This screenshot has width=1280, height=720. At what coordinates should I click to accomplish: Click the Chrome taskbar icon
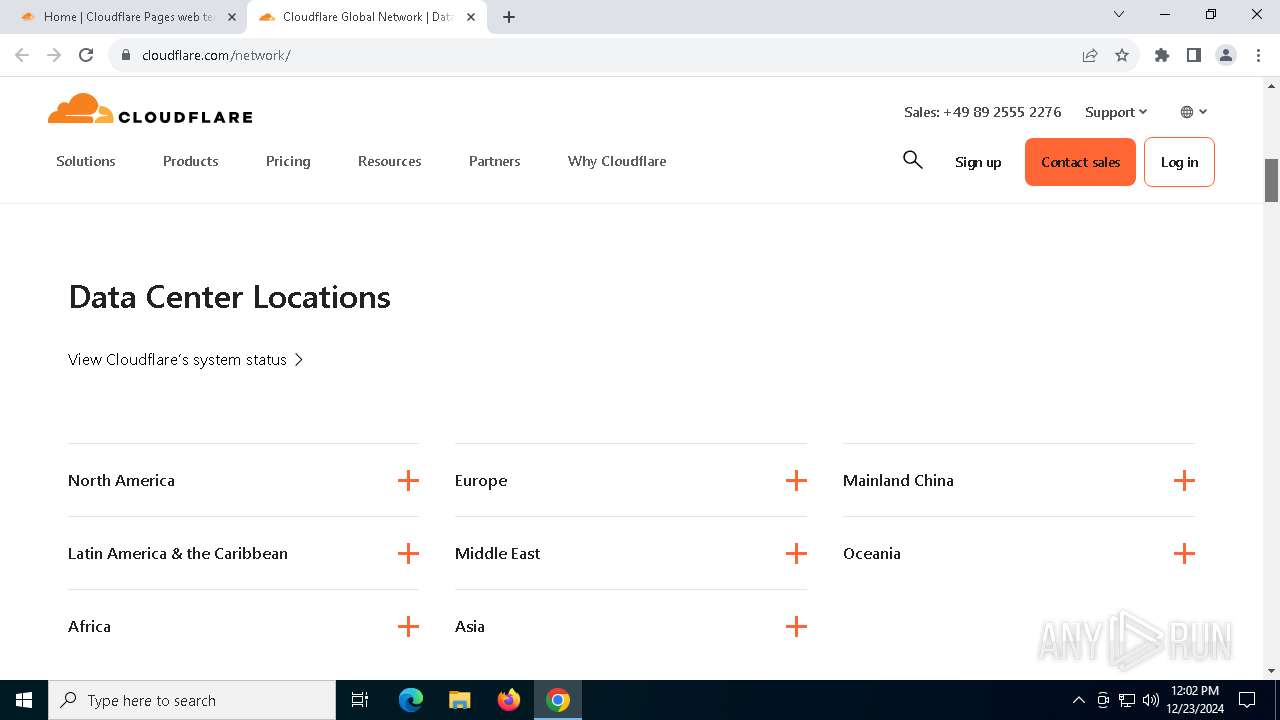(x=558, y=700)
